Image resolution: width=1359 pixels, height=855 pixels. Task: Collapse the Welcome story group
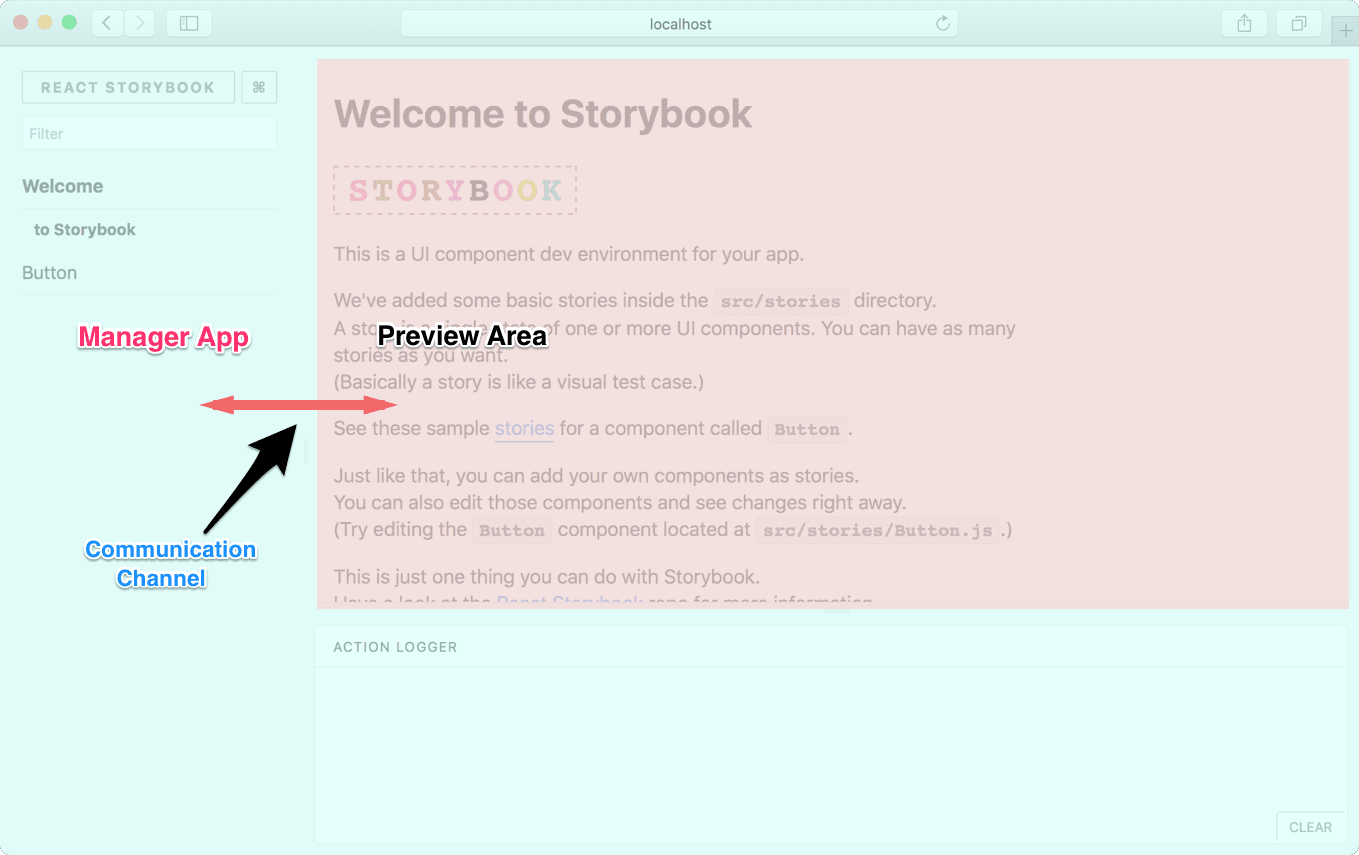(x=62, y=186)
